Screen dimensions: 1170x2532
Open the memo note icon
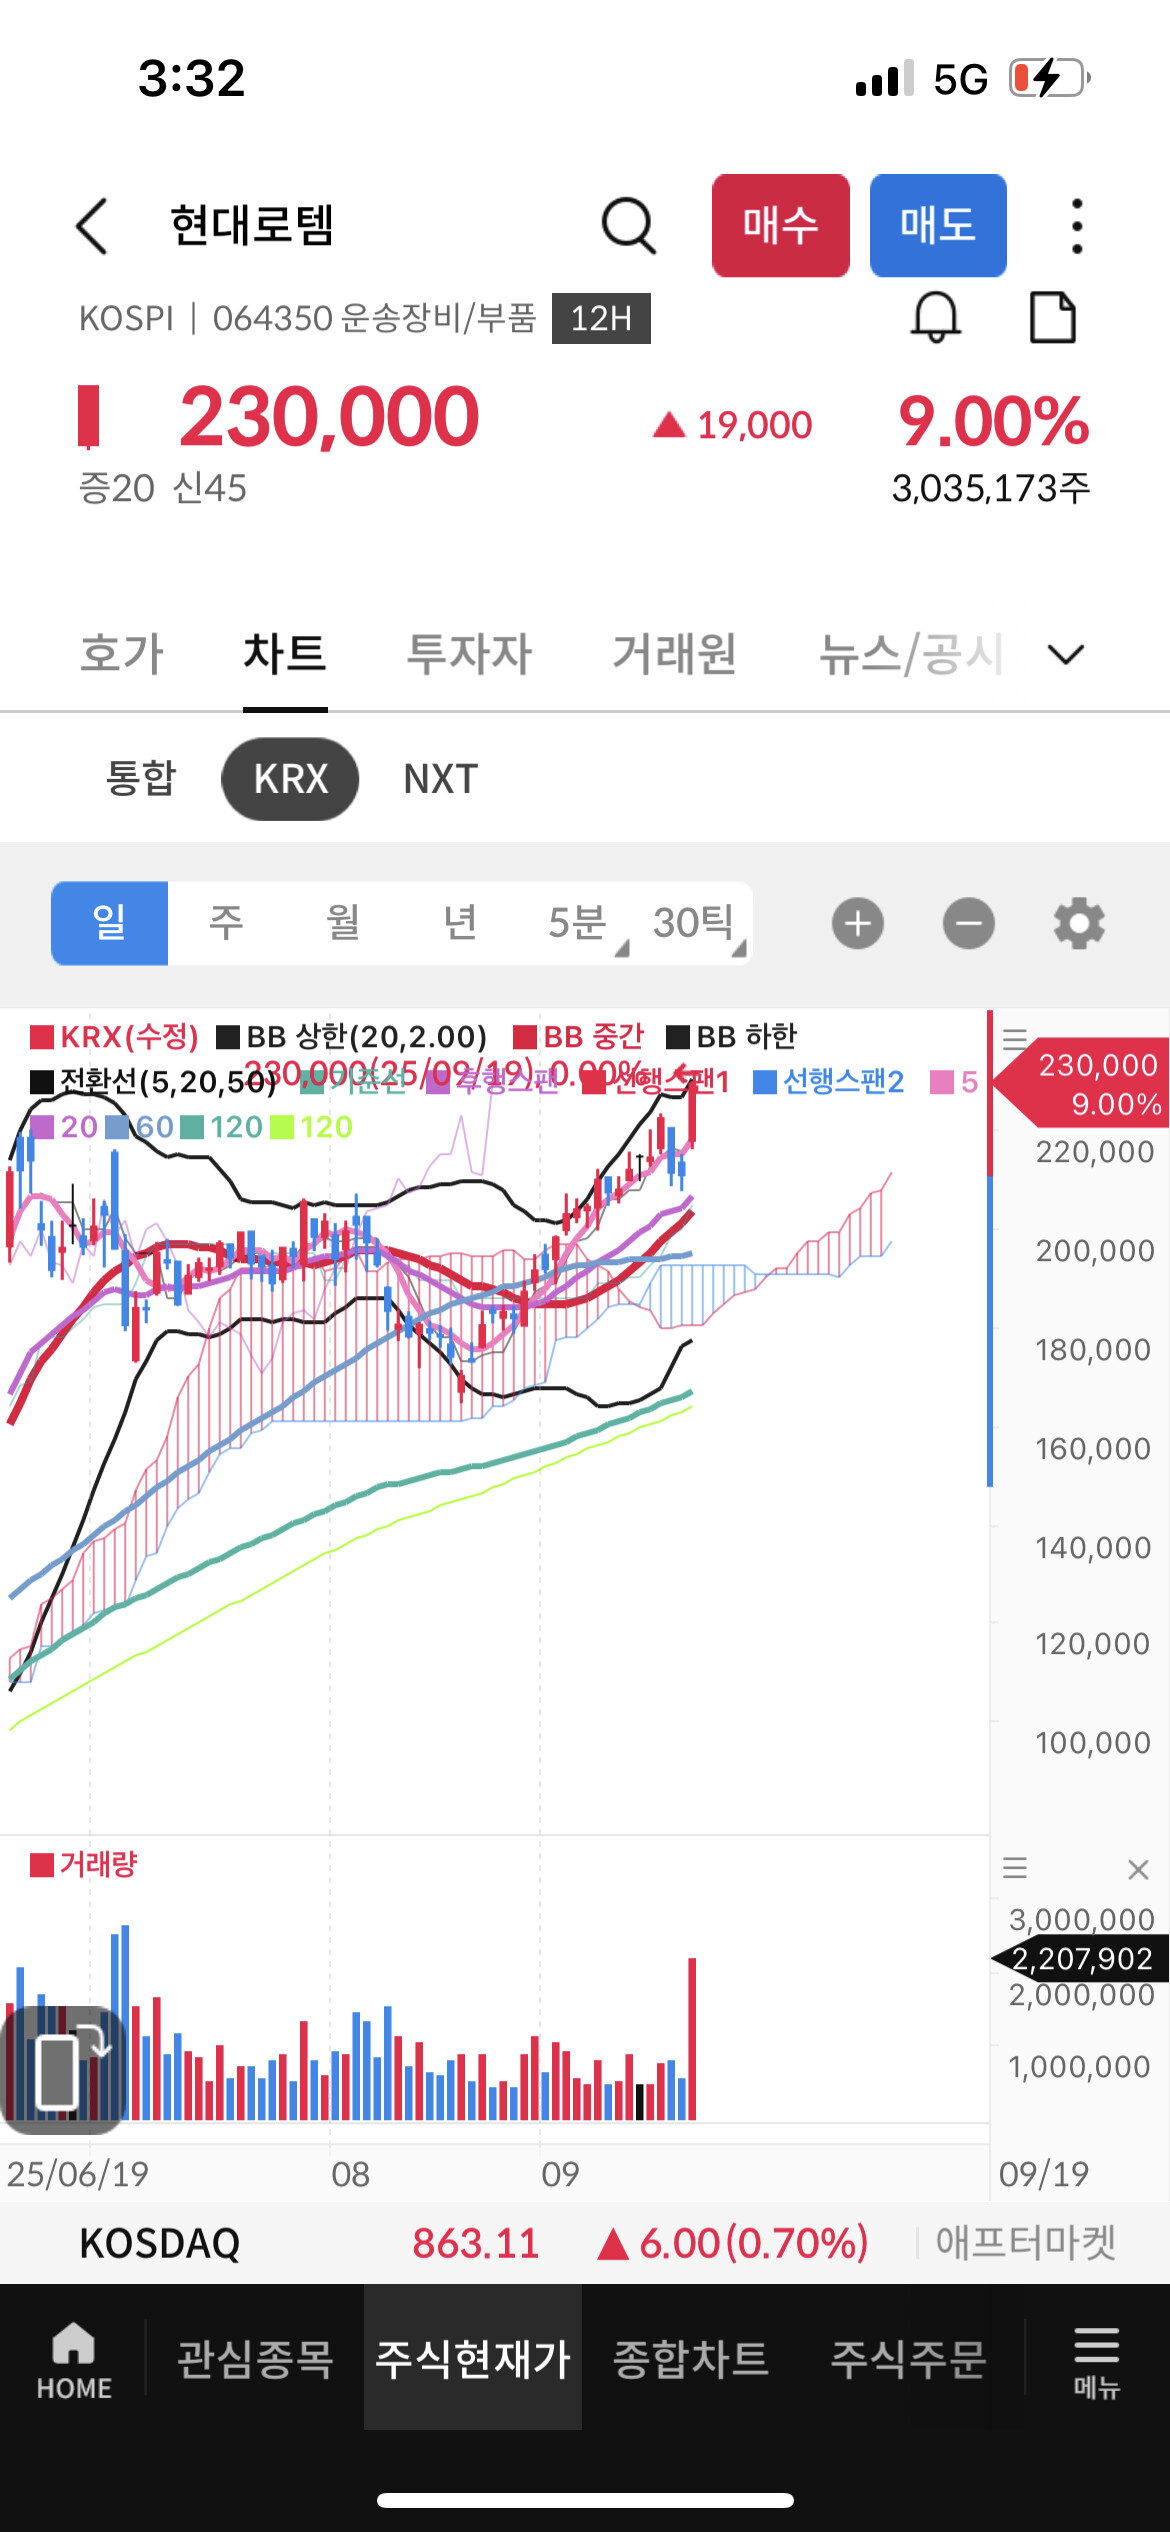pos(1053,318)
